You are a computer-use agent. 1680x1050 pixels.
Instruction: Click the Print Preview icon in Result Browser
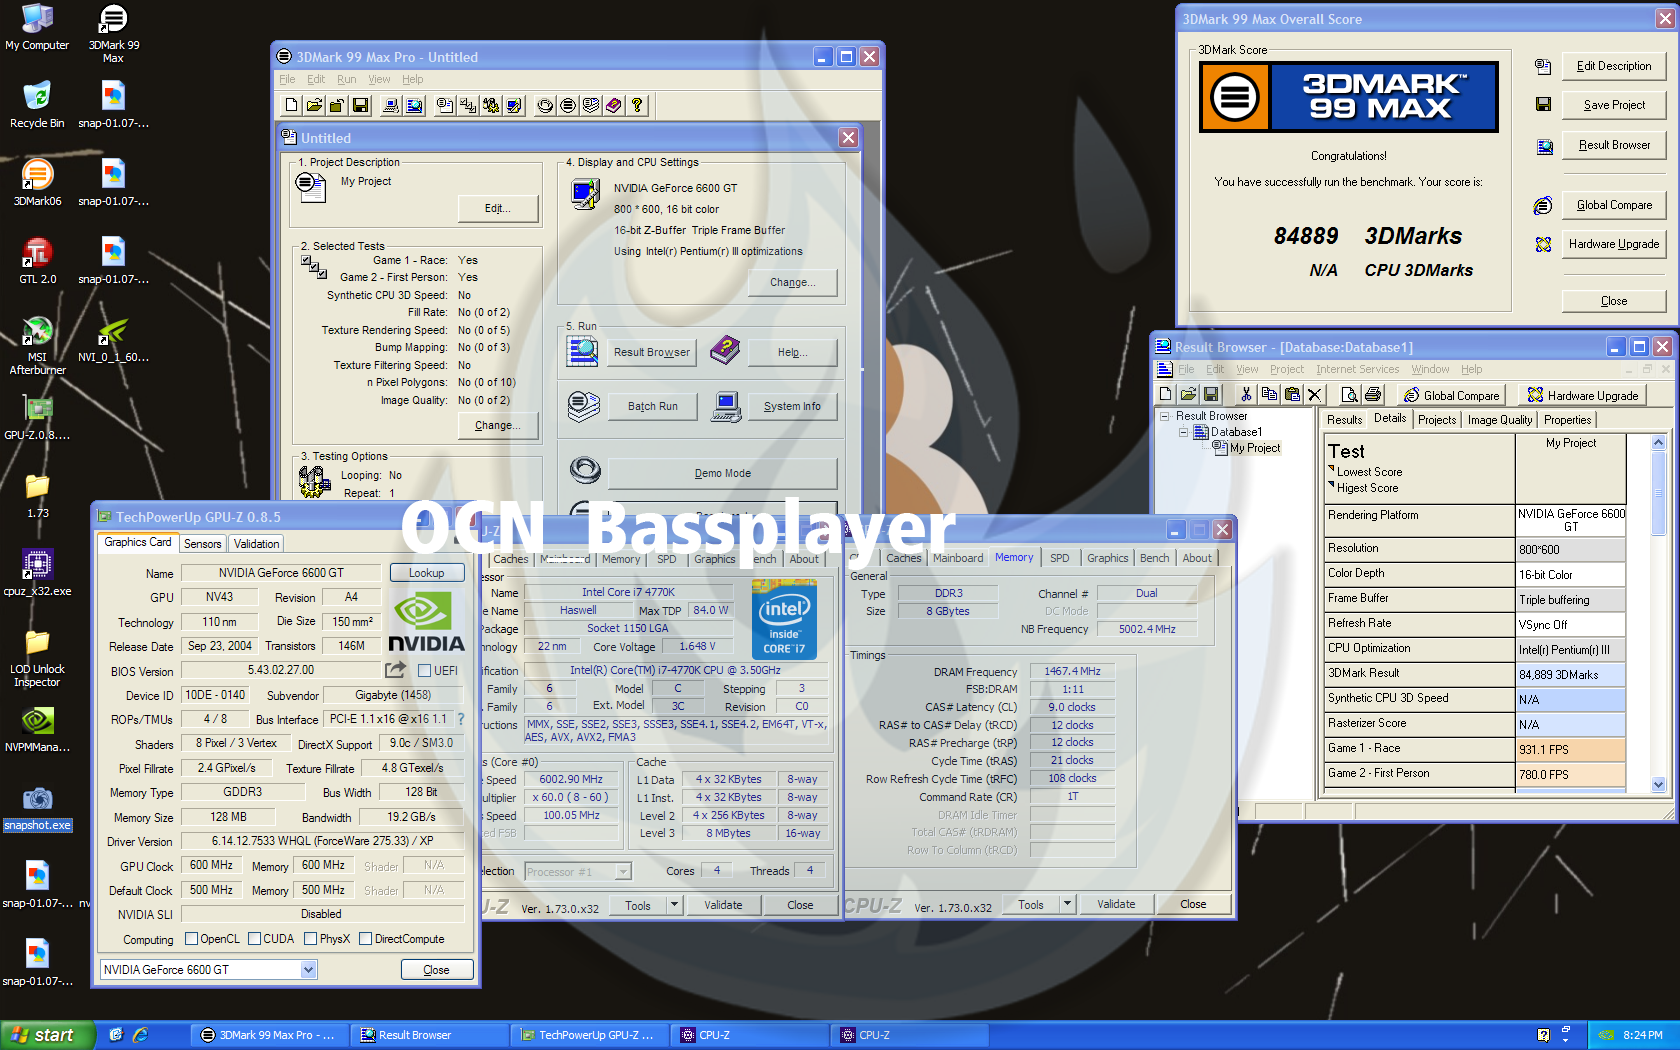(1349, 395)
